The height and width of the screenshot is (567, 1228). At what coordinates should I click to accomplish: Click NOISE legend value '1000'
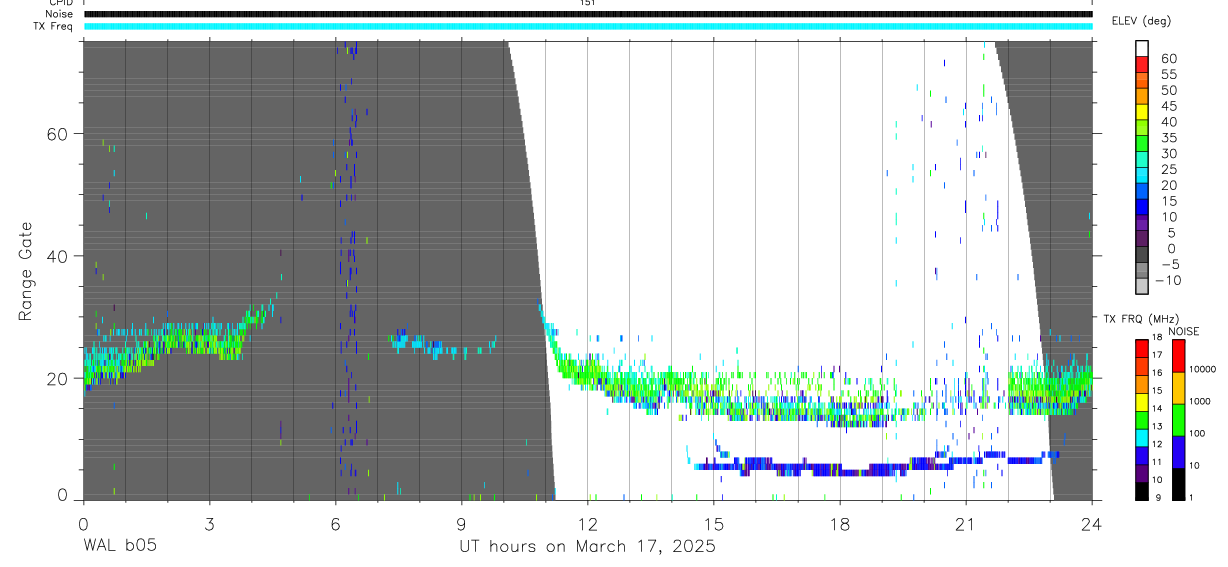[x=1202, y=401]
